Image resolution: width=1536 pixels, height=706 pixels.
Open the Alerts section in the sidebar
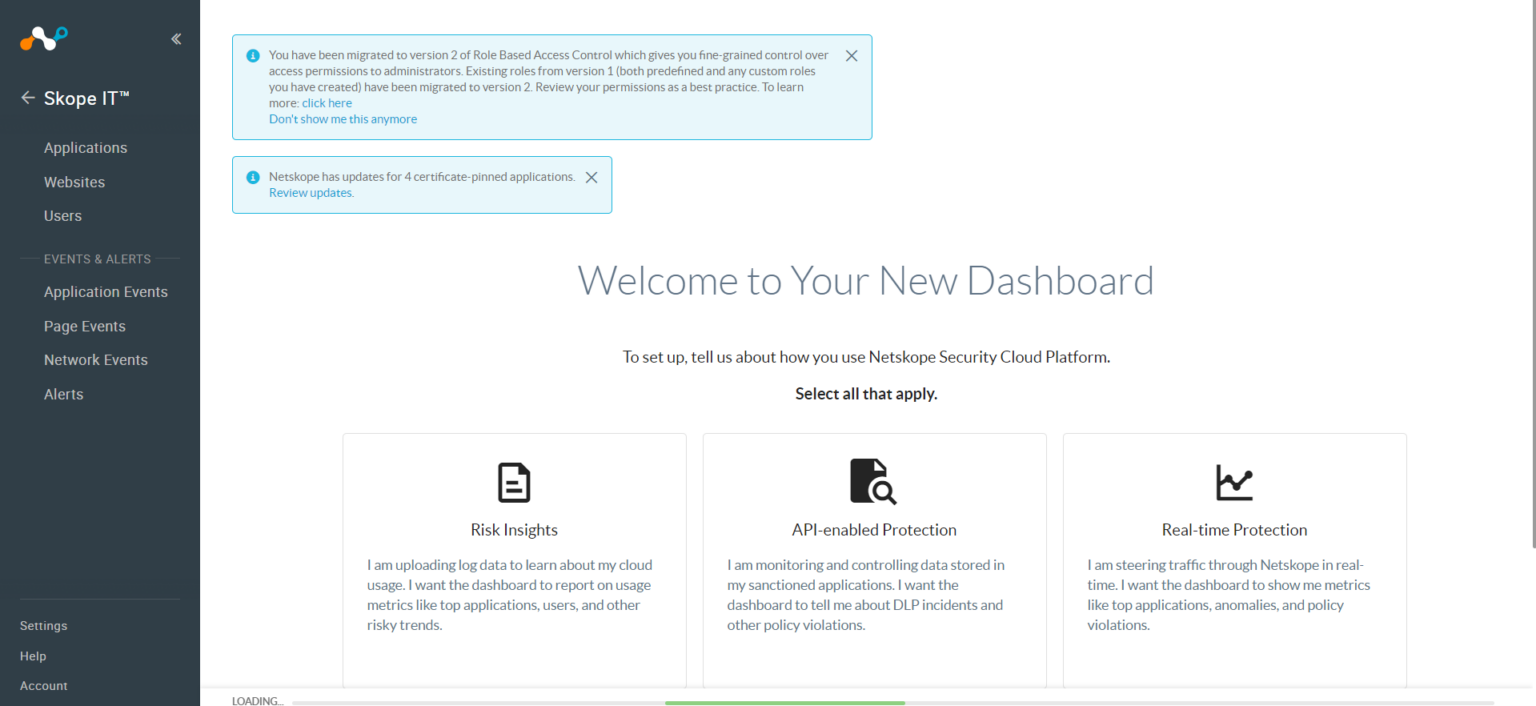[63, 394]
